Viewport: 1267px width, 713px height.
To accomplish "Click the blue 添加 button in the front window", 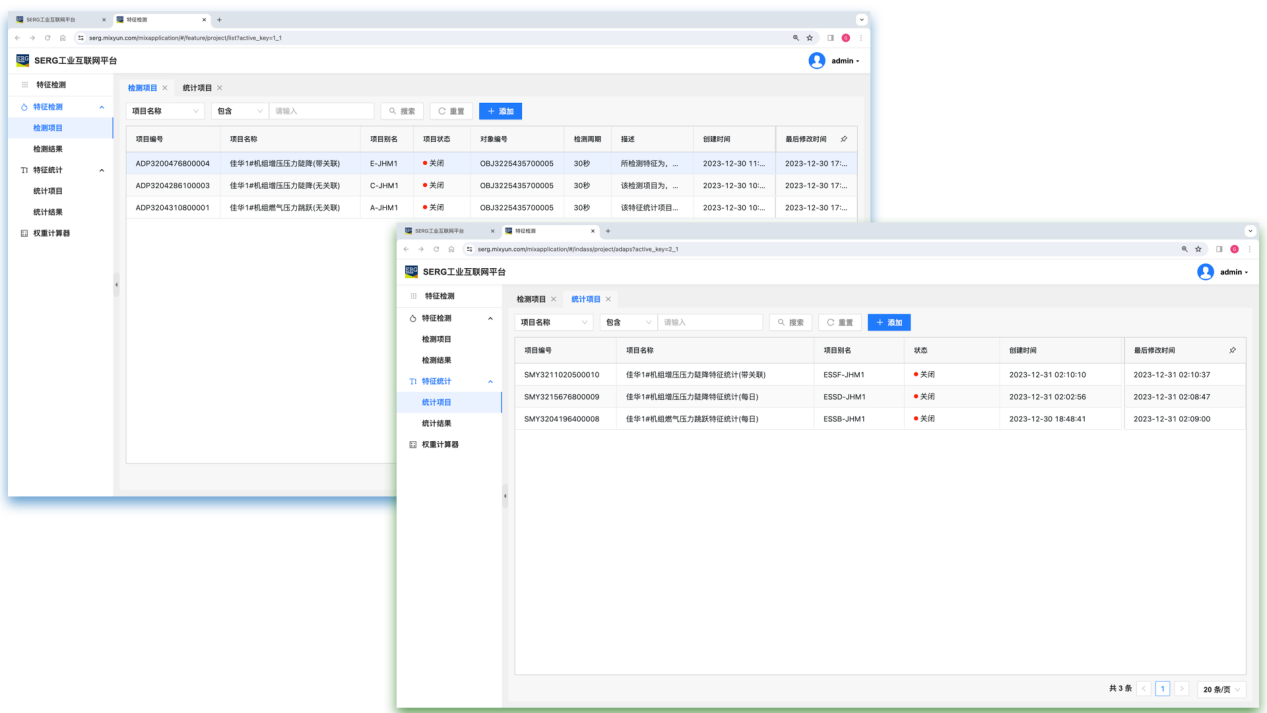I will coord(888,323).
